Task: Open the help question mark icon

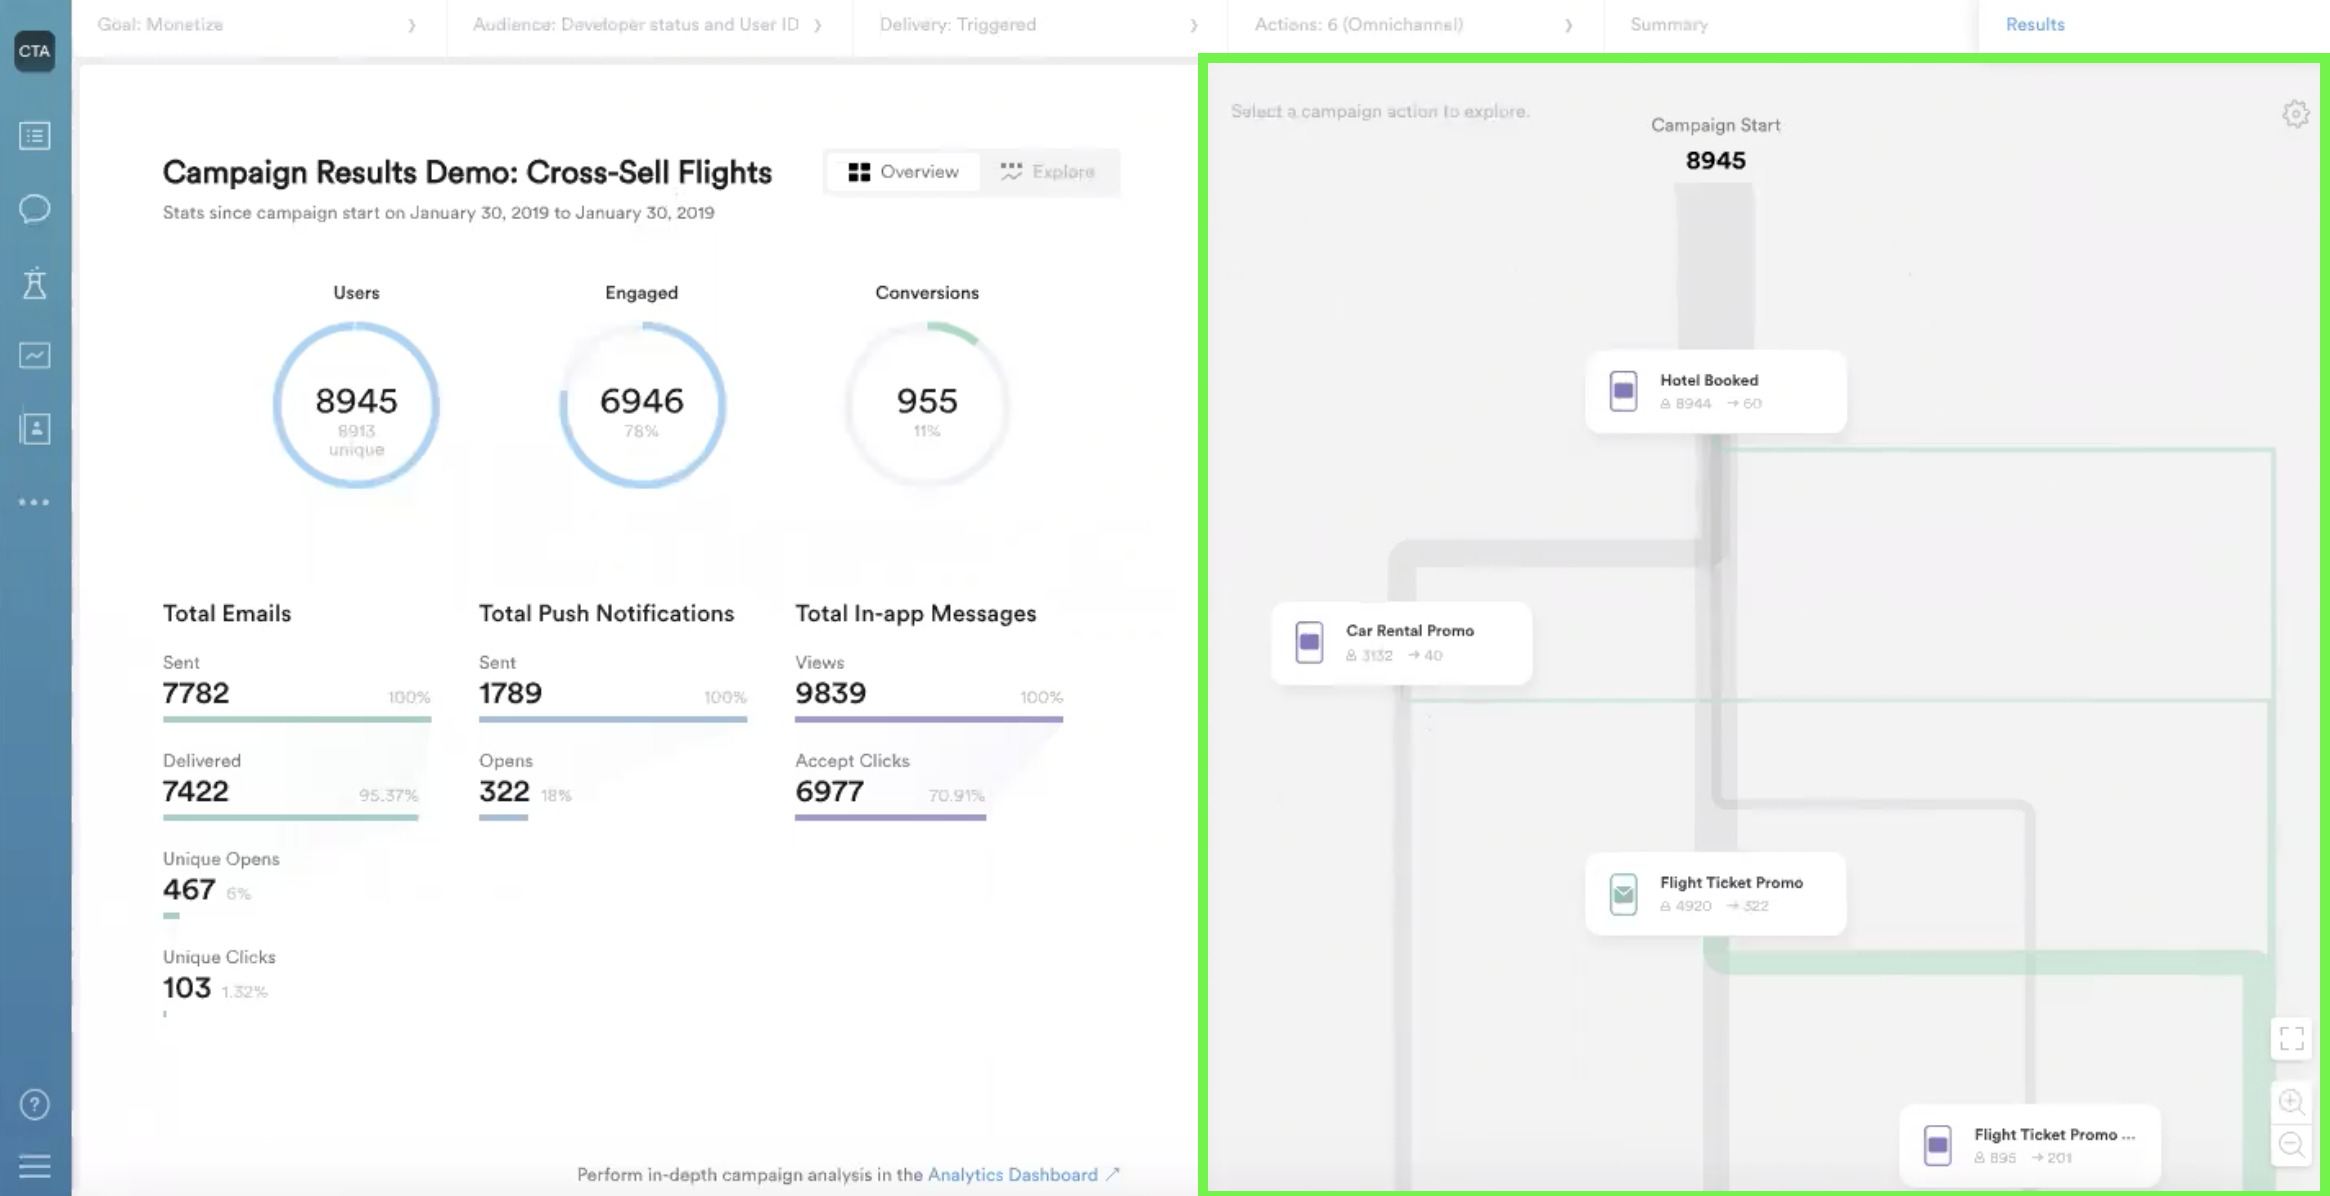Action: (x=34, y=1104)
